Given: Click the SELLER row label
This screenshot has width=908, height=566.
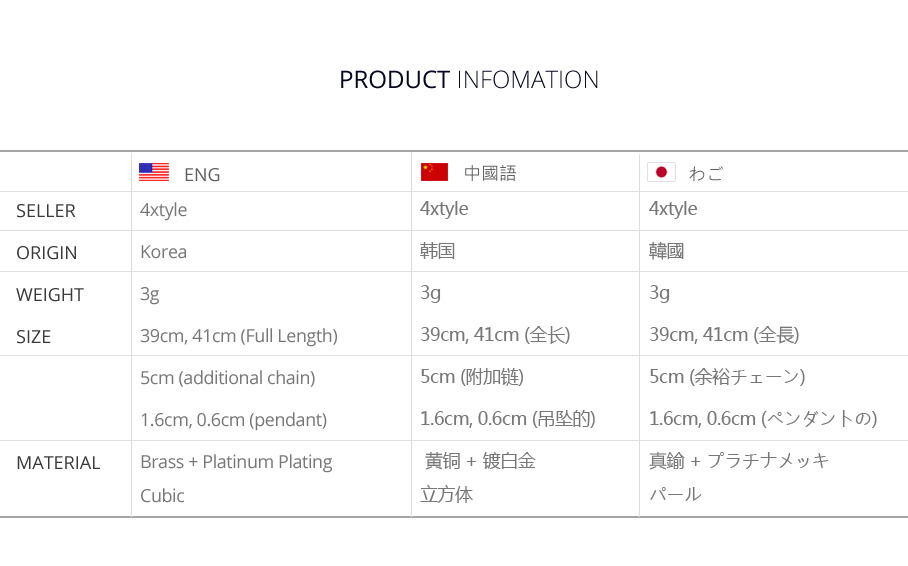Looking at the screenshot, I should (46, 211).
